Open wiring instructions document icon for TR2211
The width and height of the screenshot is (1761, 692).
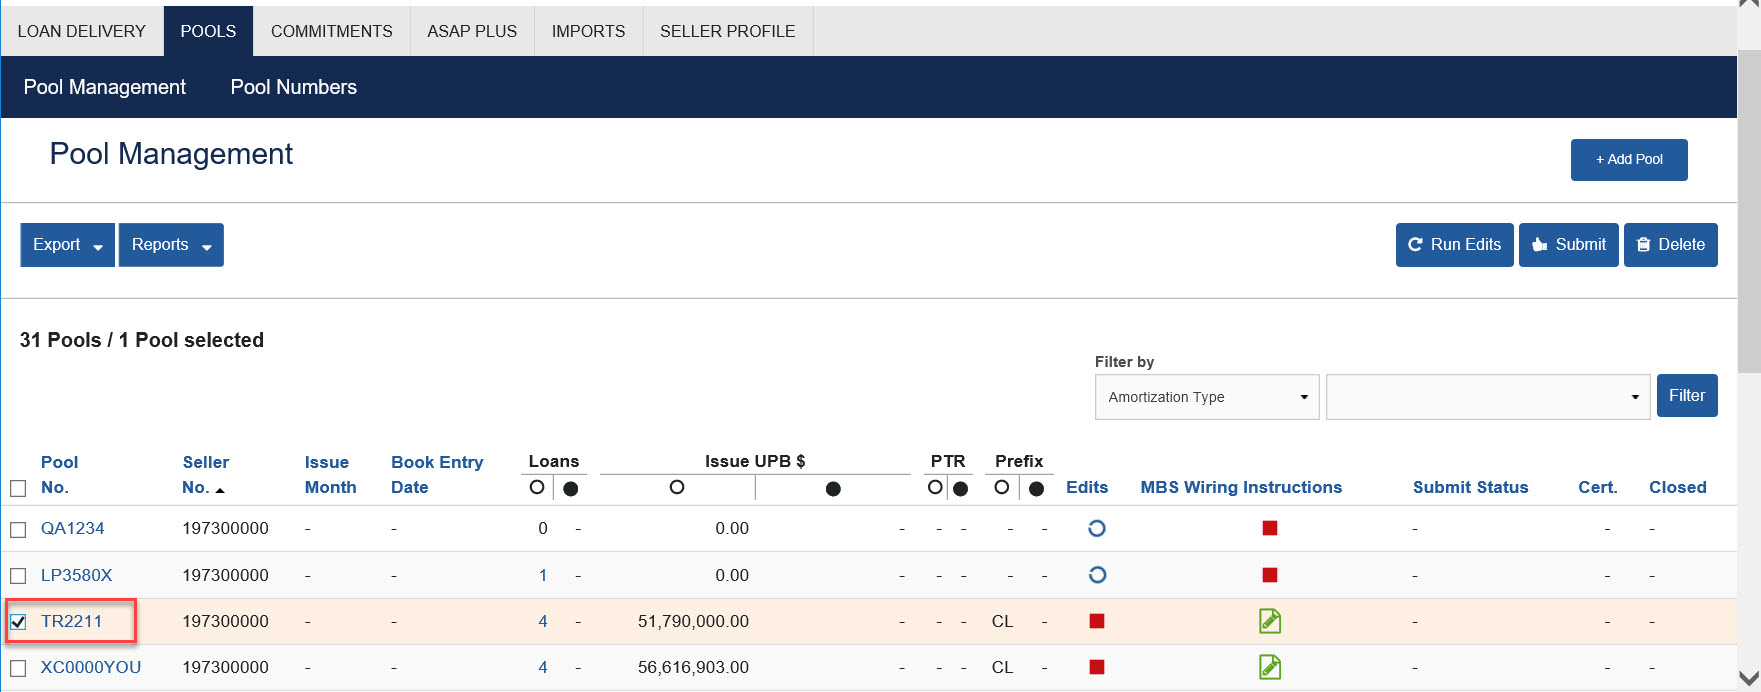[x=1270, y=621]
